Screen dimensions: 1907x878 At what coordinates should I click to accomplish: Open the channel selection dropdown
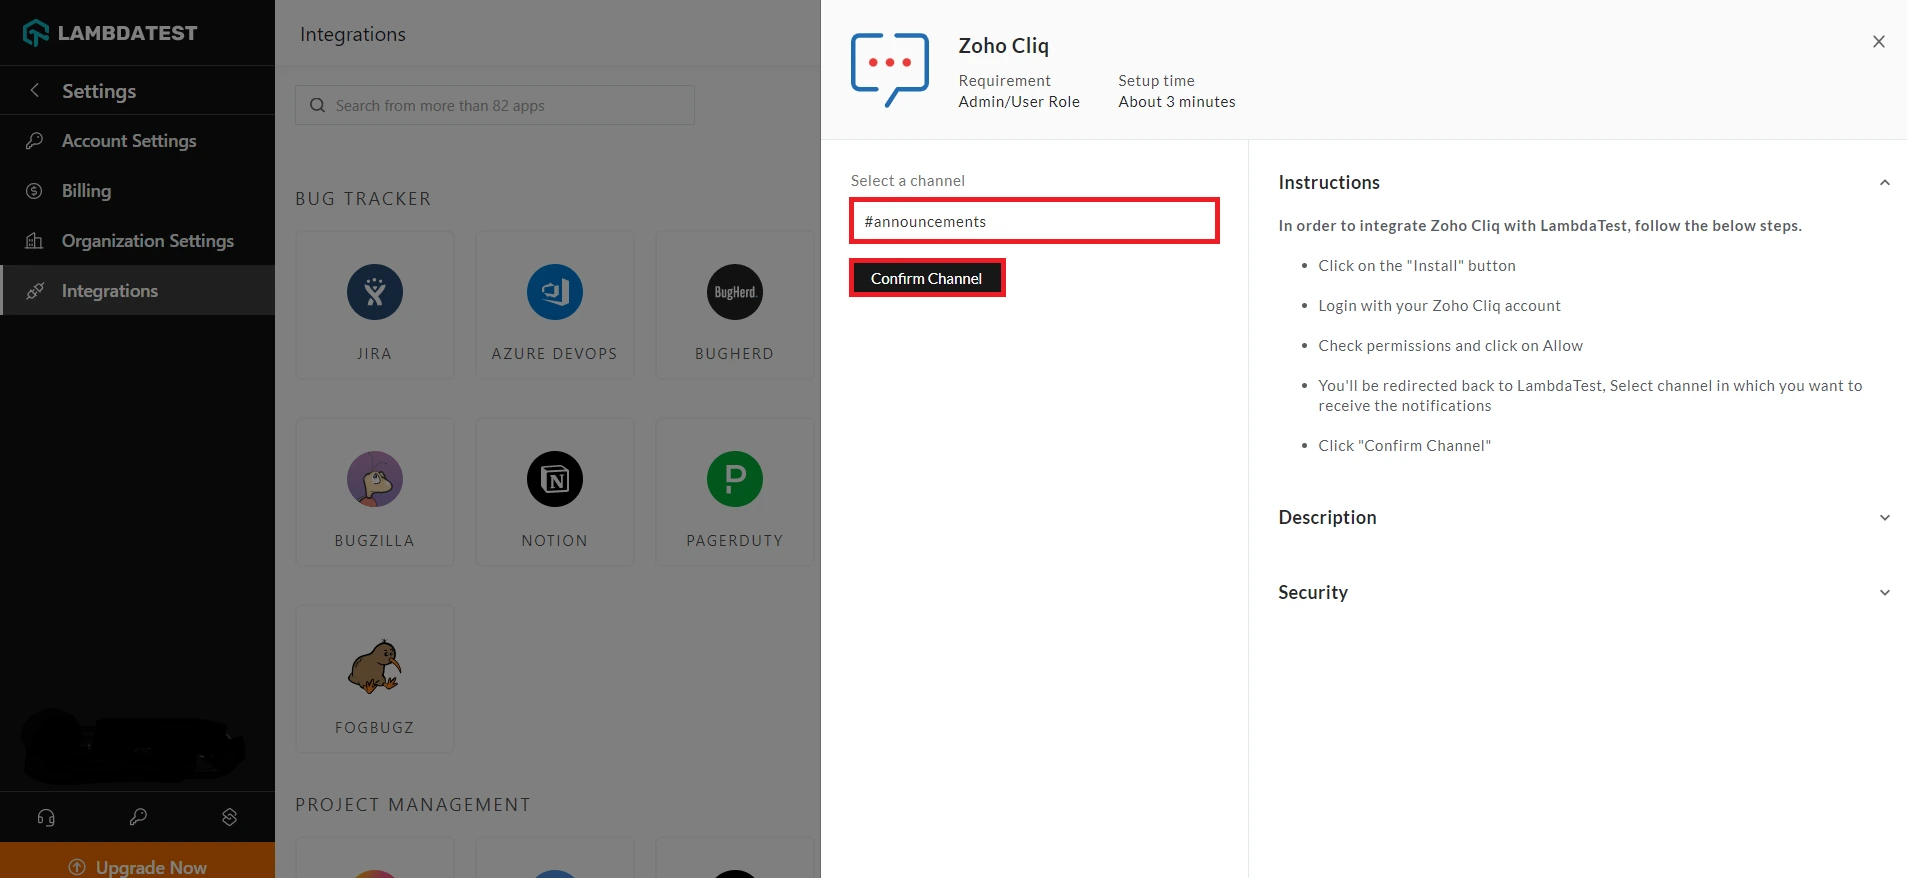point(1034,221)
